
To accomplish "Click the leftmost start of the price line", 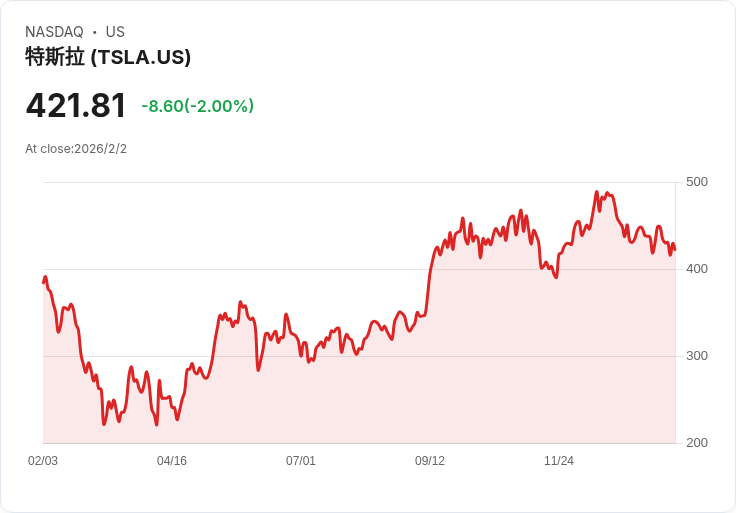I will click(x=44, y=281).
